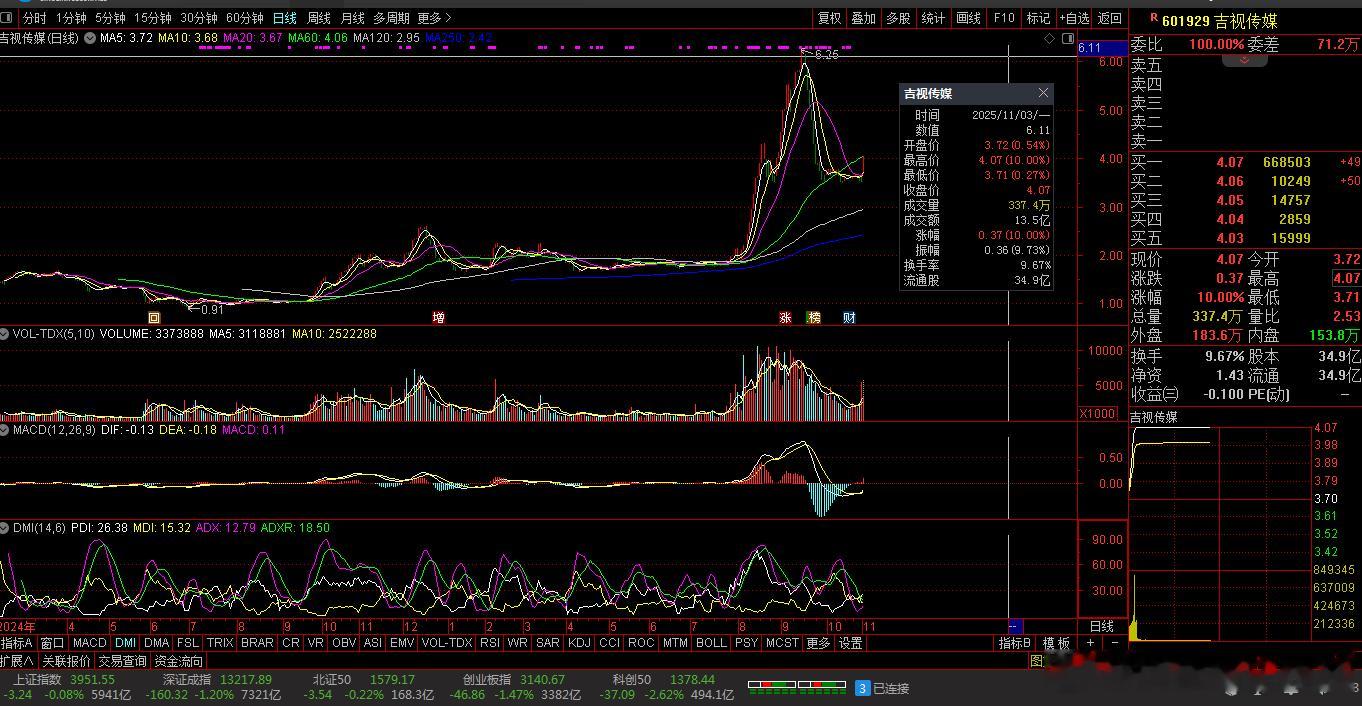Switch indicator to DMA
Screen dimensions: 1362x706
[x=157, y=643]
